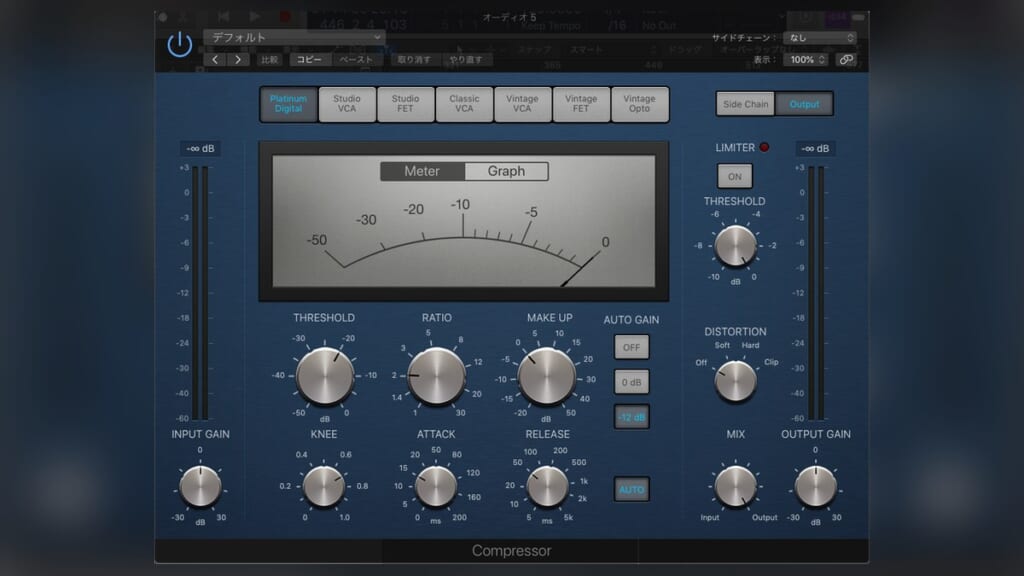Click the ペースト paste button
The height and width of the screenshot is (576, 1024).
coord(355,59)
